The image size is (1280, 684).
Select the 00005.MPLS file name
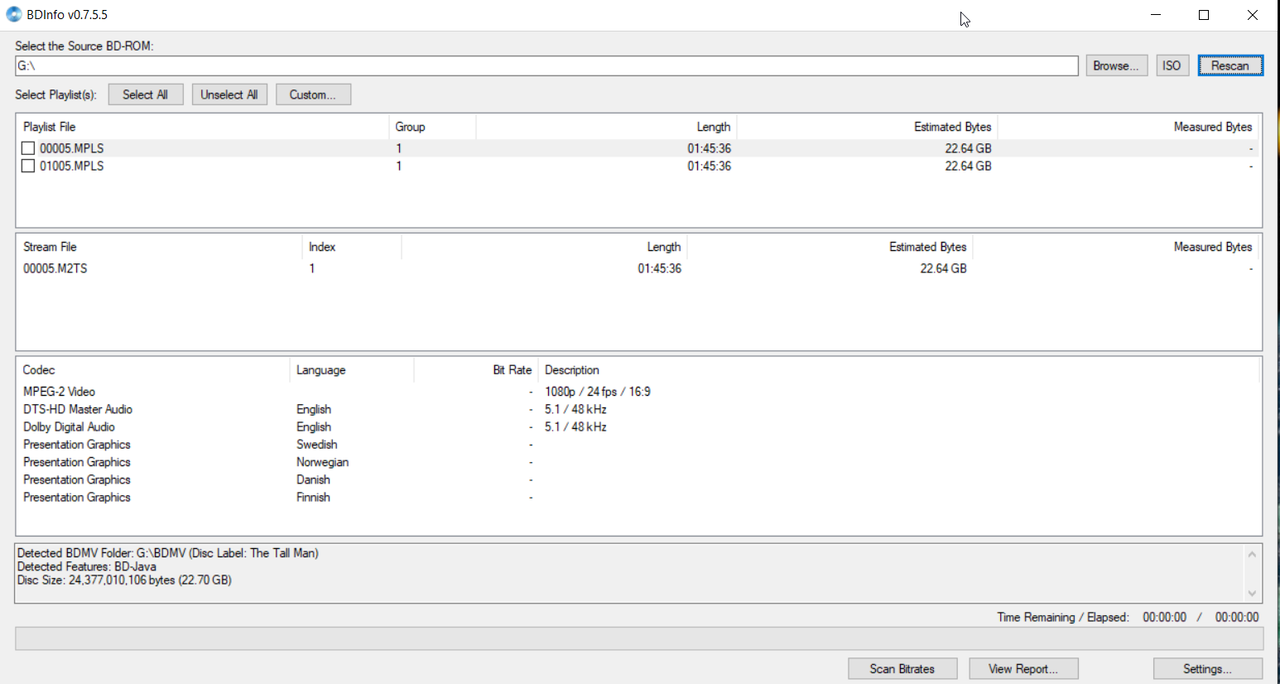71,149
